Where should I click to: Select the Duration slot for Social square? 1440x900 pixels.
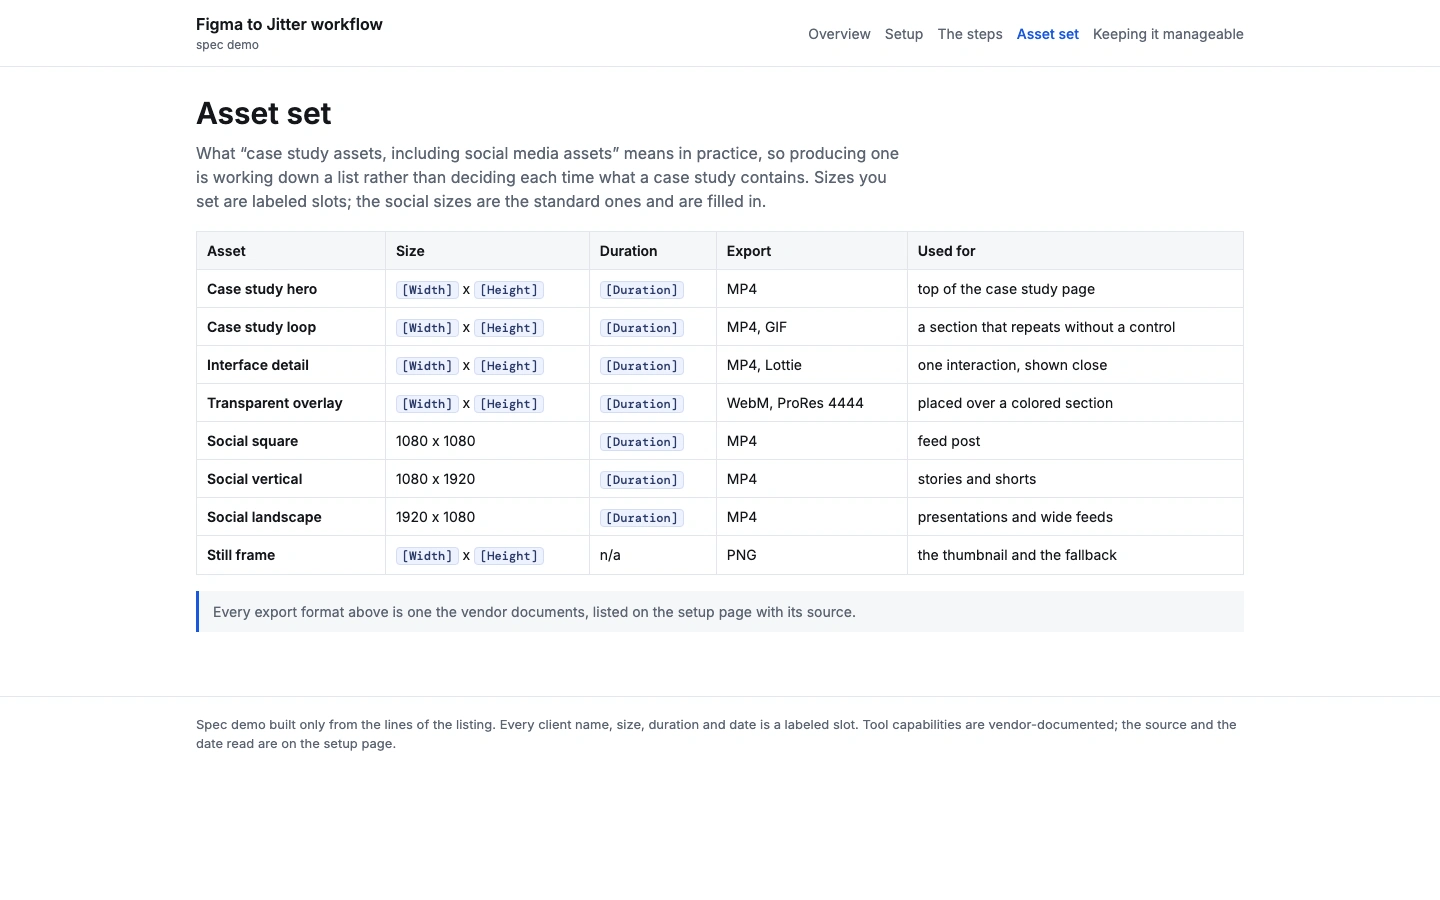point(642,442)
